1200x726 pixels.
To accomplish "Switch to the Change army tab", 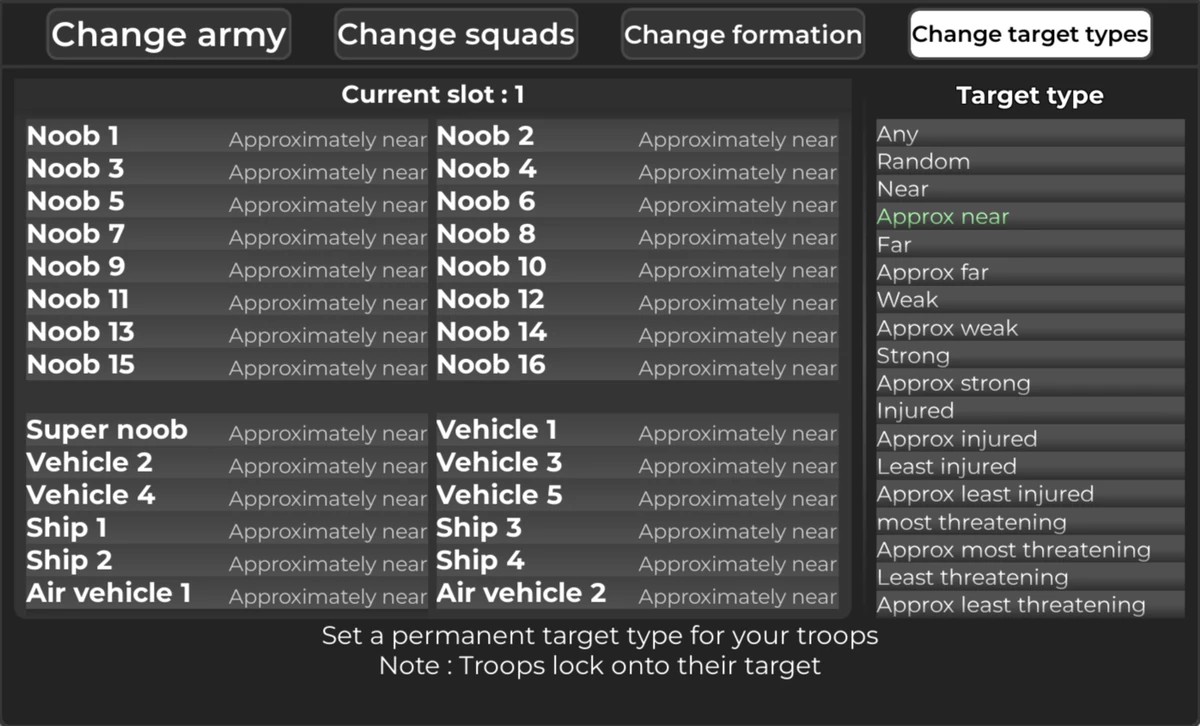I will pyautogui.click(x=168, y=34).
